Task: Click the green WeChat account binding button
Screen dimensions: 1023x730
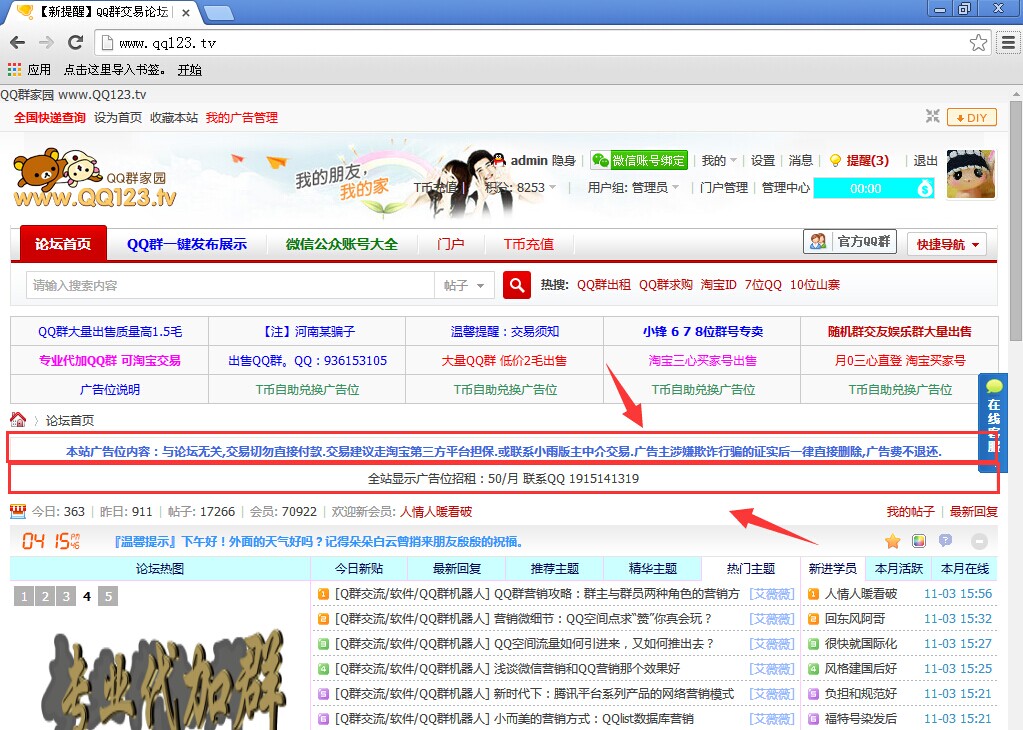Action: [639, 160]
